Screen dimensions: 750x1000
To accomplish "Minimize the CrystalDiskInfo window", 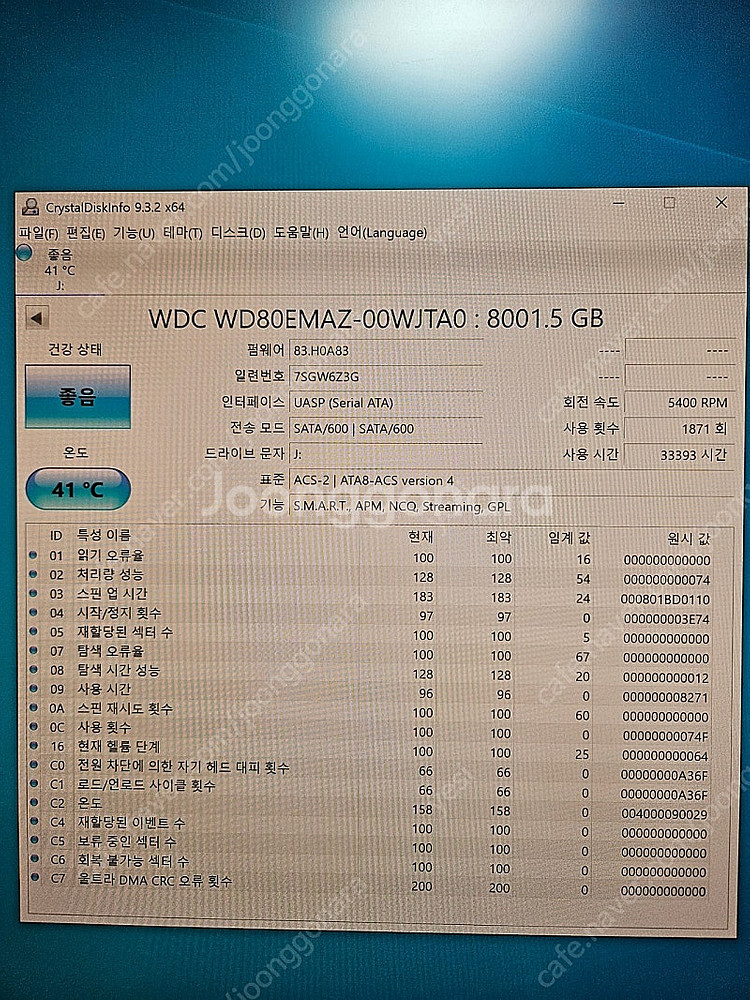I will click(x=619, y=203).
